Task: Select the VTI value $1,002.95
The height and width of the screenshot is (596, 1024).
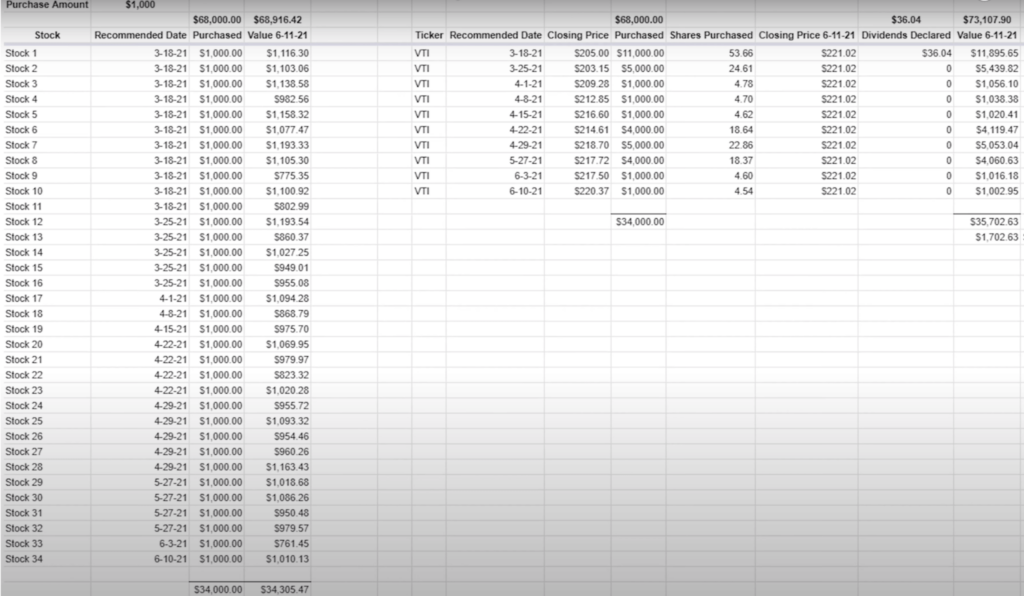Action: click(x=996, y=191)
